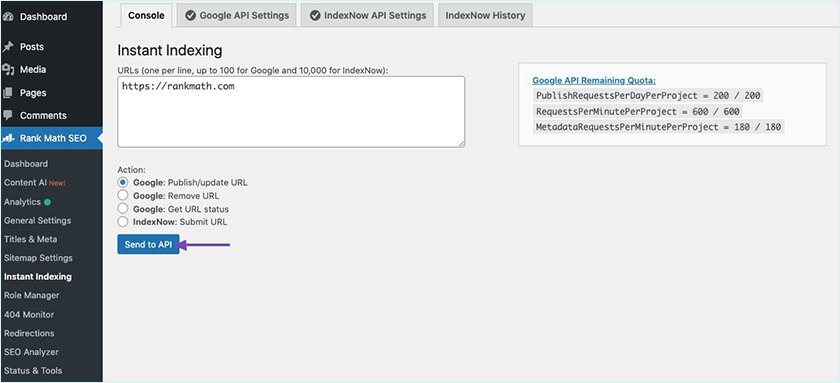Click the Pages icon in sidebar
Screen dimensions: 840x383
[x=8, y=93]
